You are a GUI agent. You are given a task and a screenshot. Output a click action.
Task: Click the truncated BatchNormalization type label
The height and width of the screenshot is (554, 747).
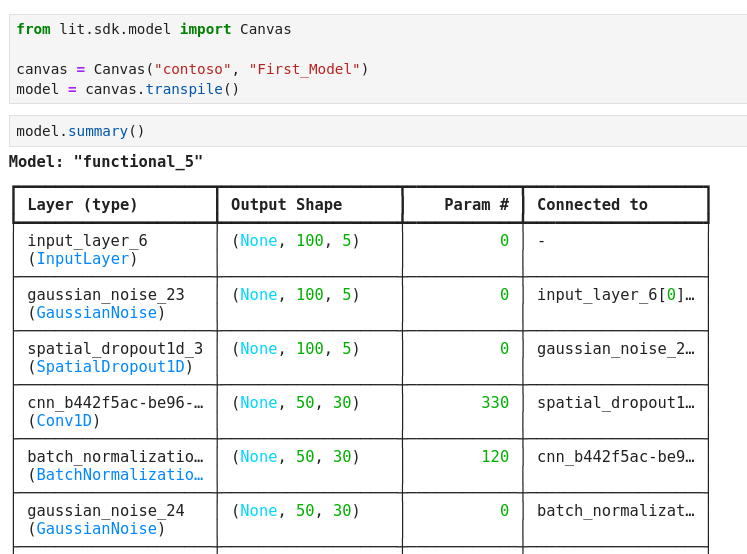coord(119,475)
